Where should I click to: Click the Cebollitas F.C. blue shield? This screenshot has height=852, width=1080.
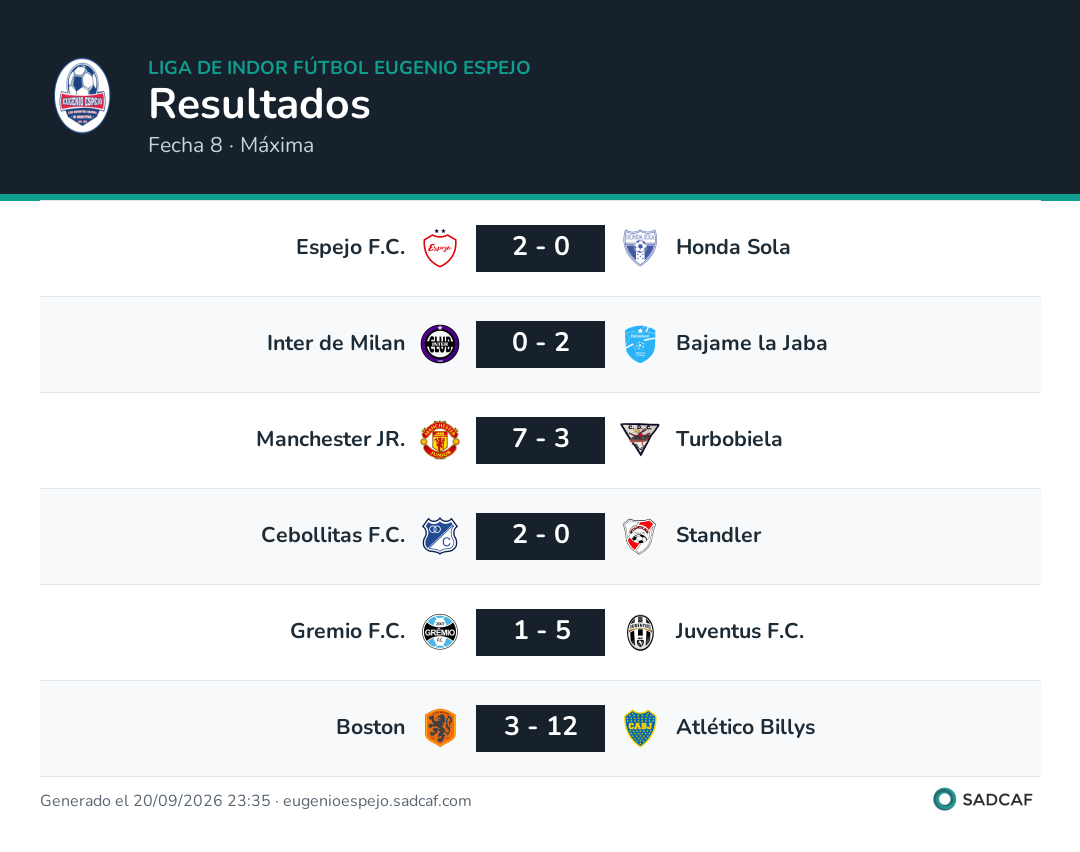coord(439,536)
